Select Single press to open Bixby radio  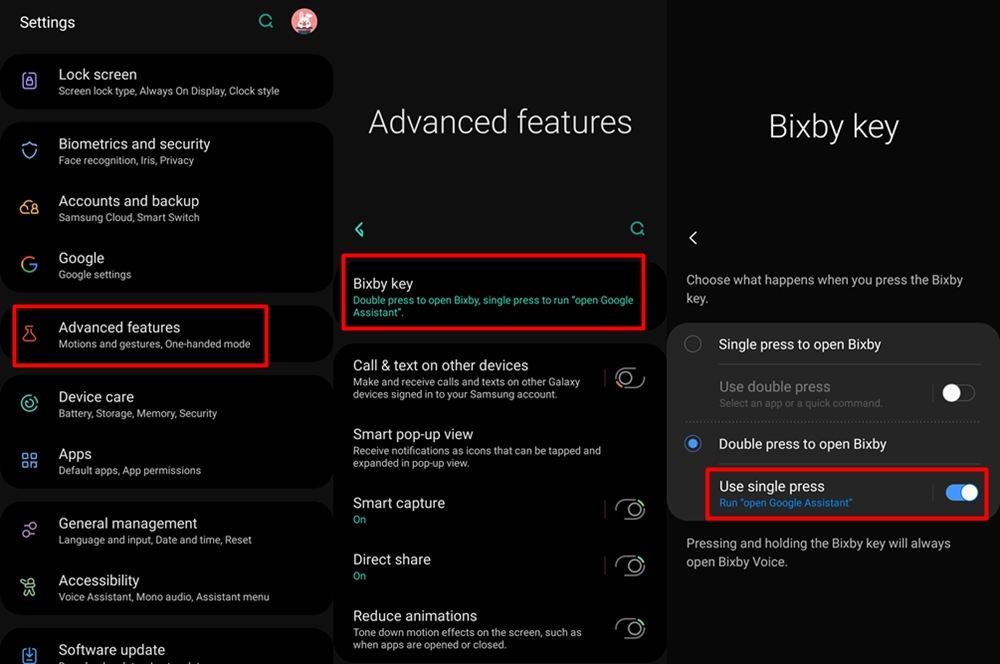pyautogui.click(x=693, y=344)
